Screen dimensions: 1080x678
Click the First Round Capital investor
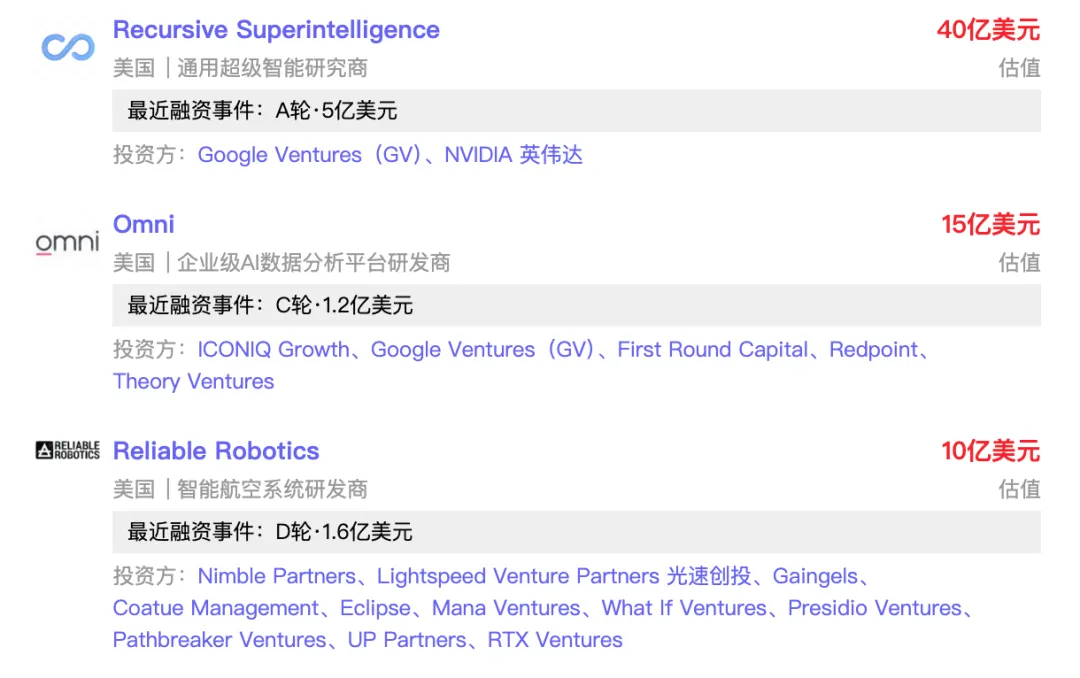pyautogui.click(x=712, y=350)
